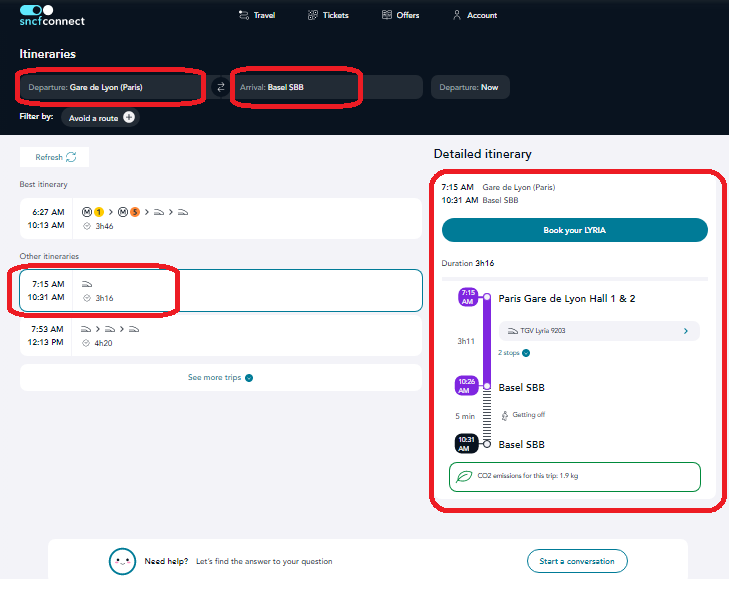This screenshot has width=729, height=592.
Task: Start a conversation with help
Action: (577, 561)
